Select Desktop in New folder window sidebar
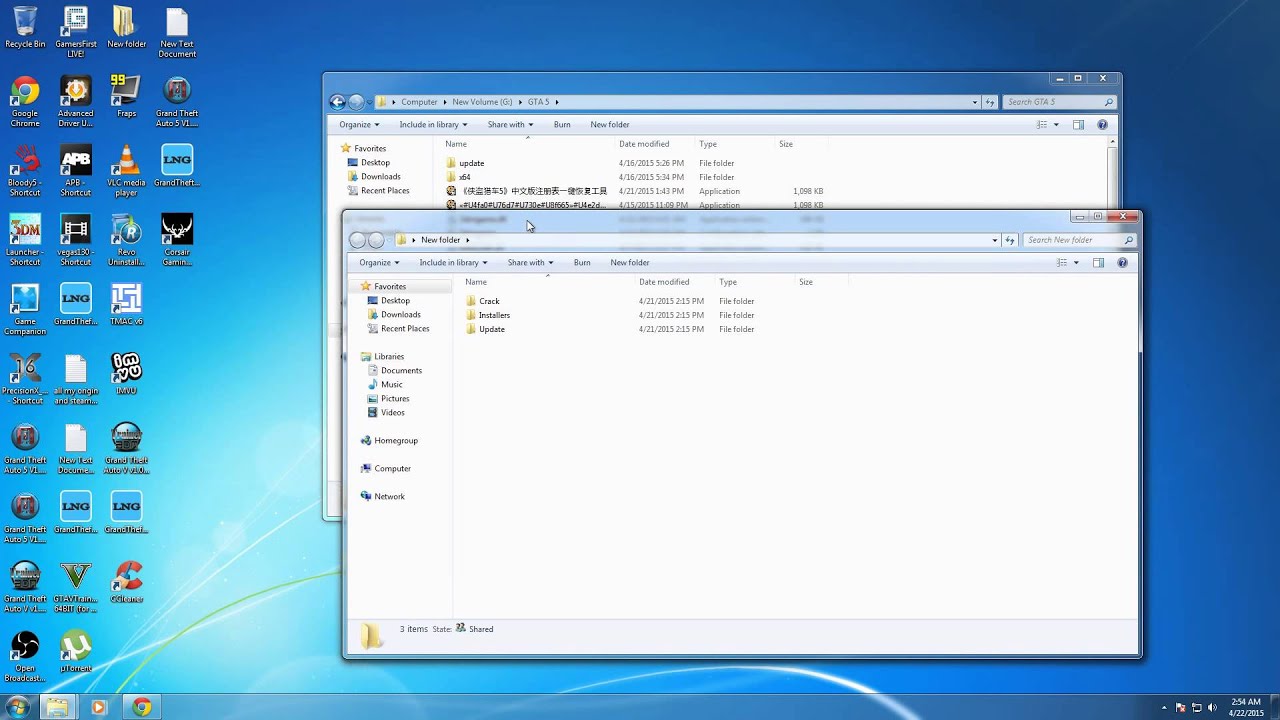Image resolution: width=1280 pixels, height=720 pixels. (x=395, y=301)
